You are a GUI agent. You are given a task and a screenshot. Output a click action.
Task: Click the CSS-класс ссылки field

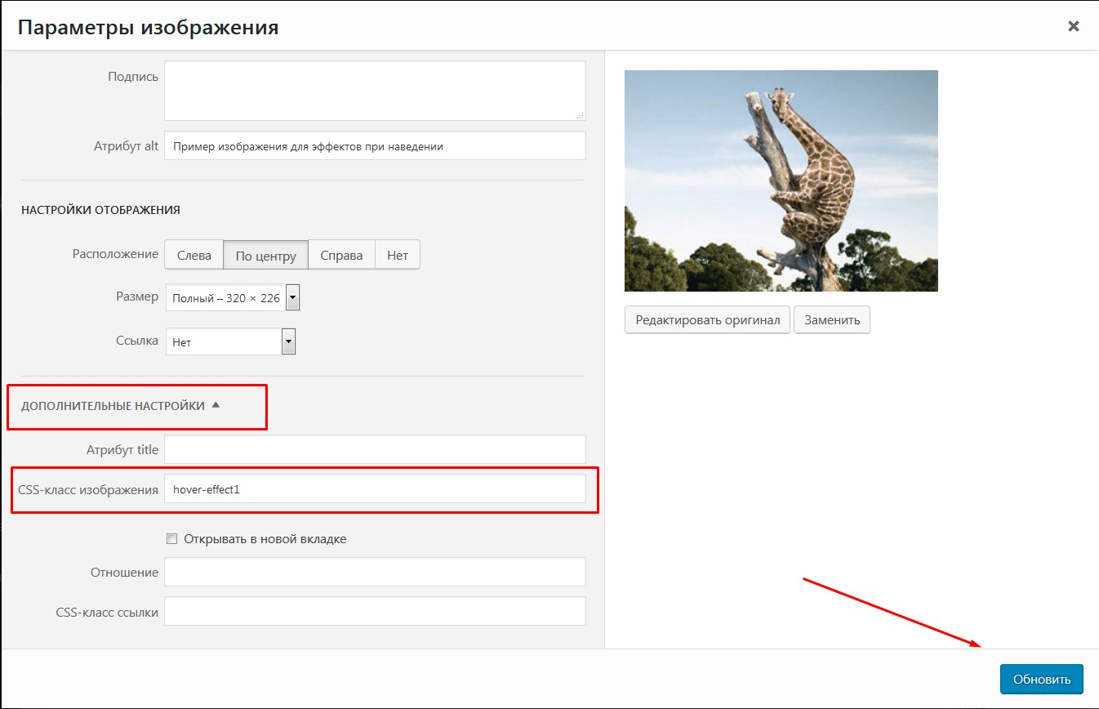[x=374, y=612]
